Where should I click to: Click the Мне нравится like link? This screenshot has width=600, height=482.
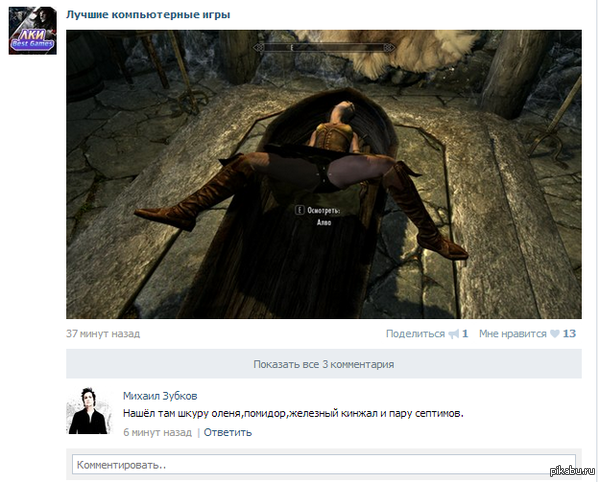[x=513, y=334]
